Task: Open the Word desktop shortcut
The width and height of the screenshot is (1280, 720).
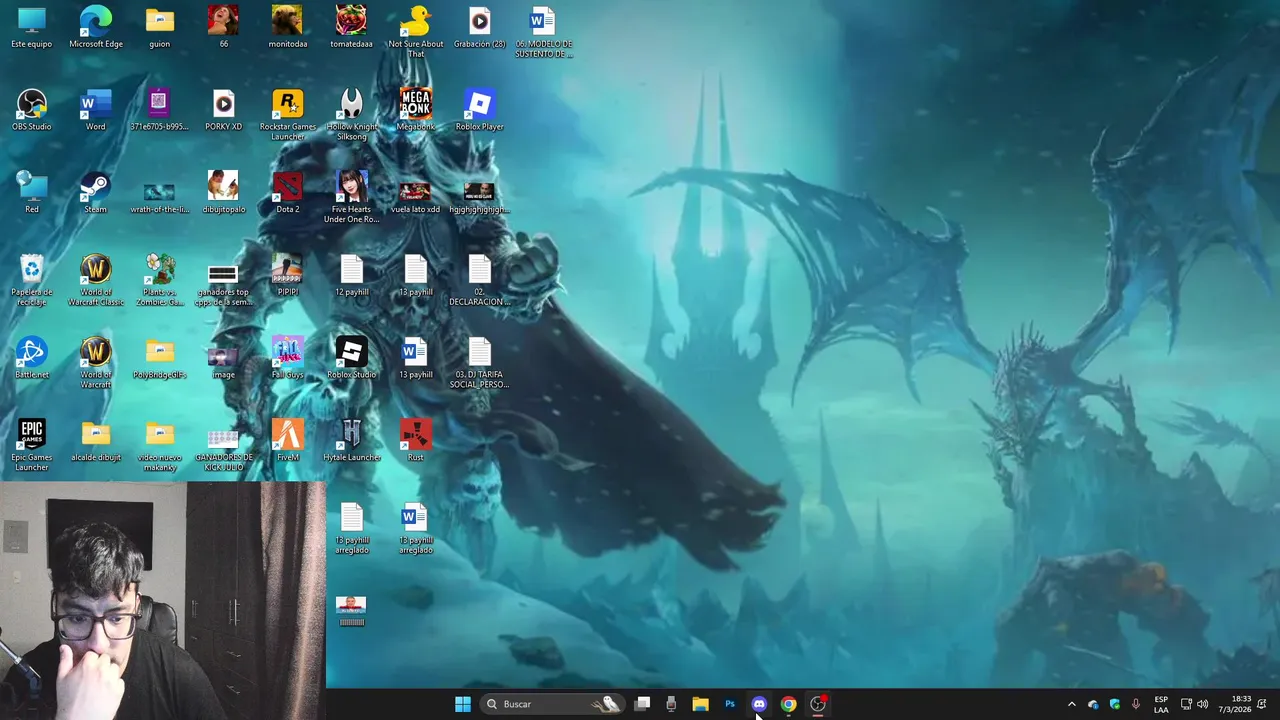Action: point(96,110)
